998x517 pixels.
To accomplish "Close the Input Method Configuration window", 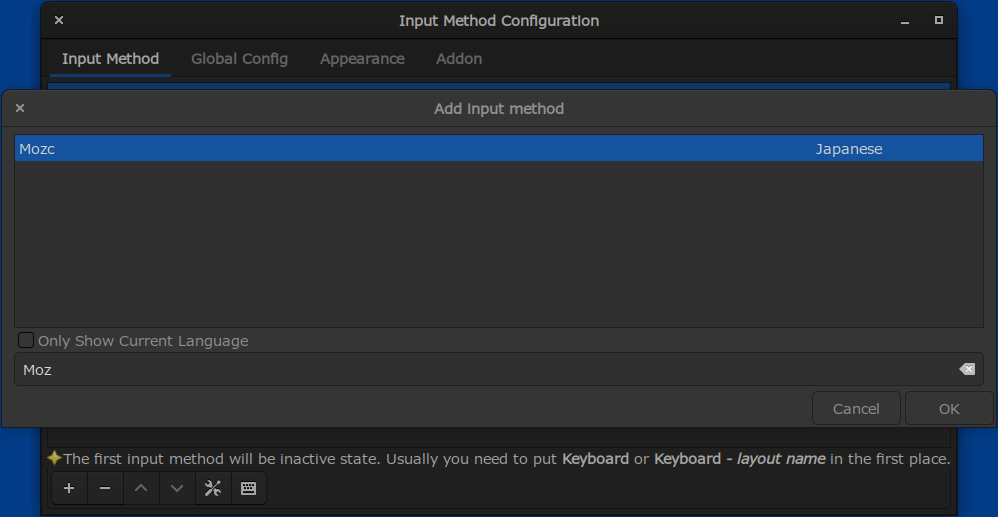I will (x=59, y=20).
